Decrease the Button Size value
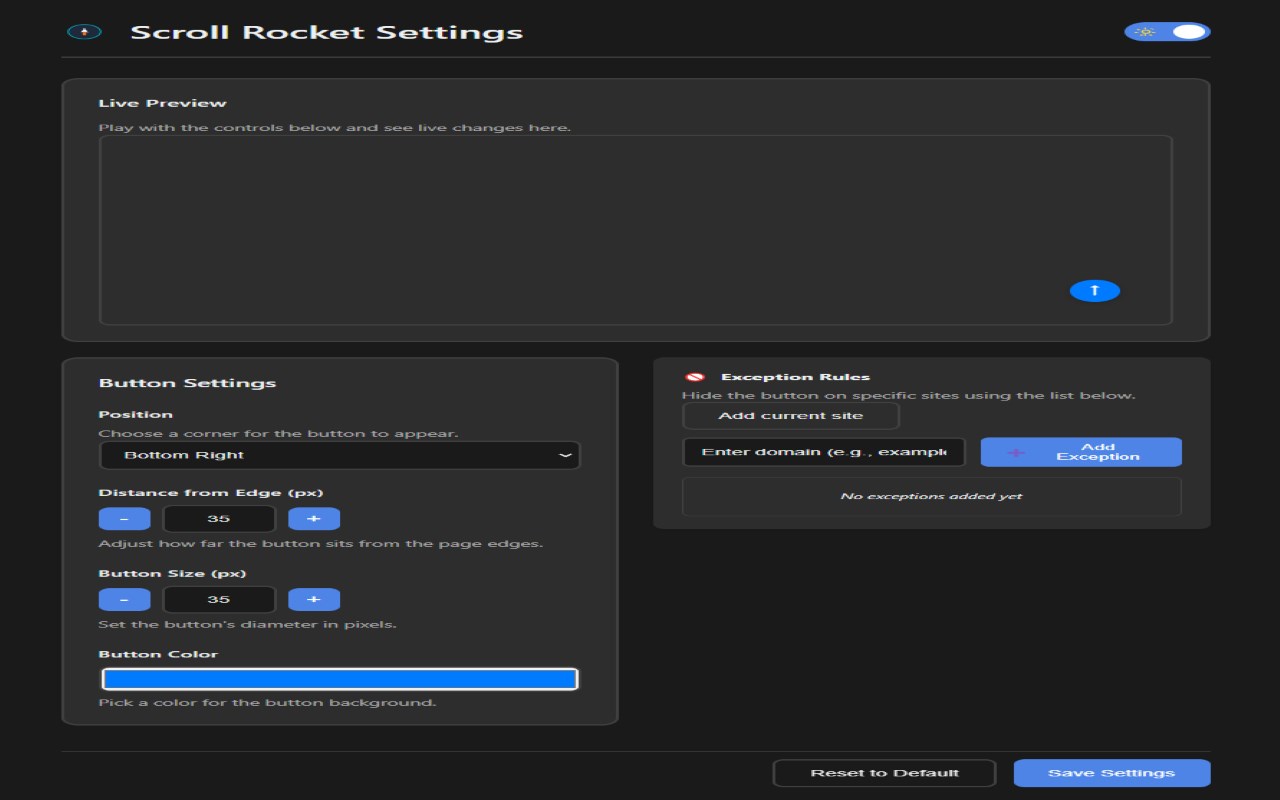This screenshot has width=1280, height=800. (124, 600)
